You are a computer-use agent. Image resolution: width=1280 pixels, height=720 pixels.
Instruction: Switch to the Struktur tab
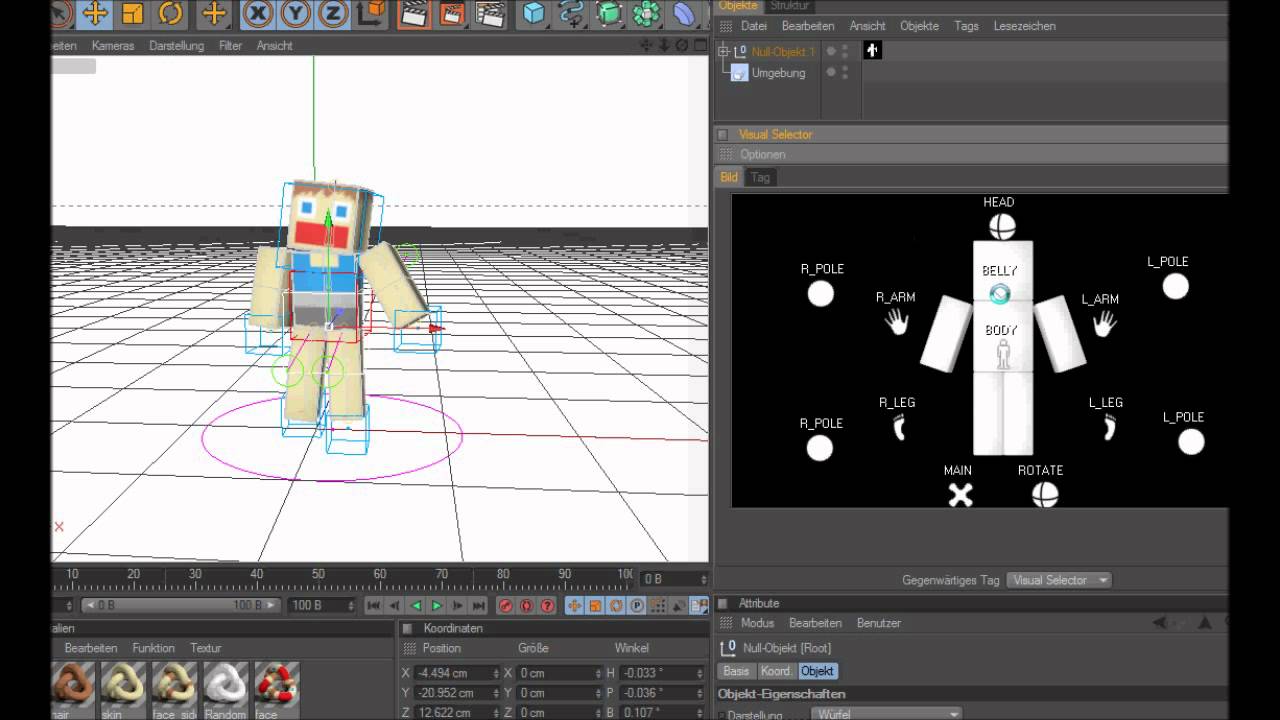click(x=789, y=5)
